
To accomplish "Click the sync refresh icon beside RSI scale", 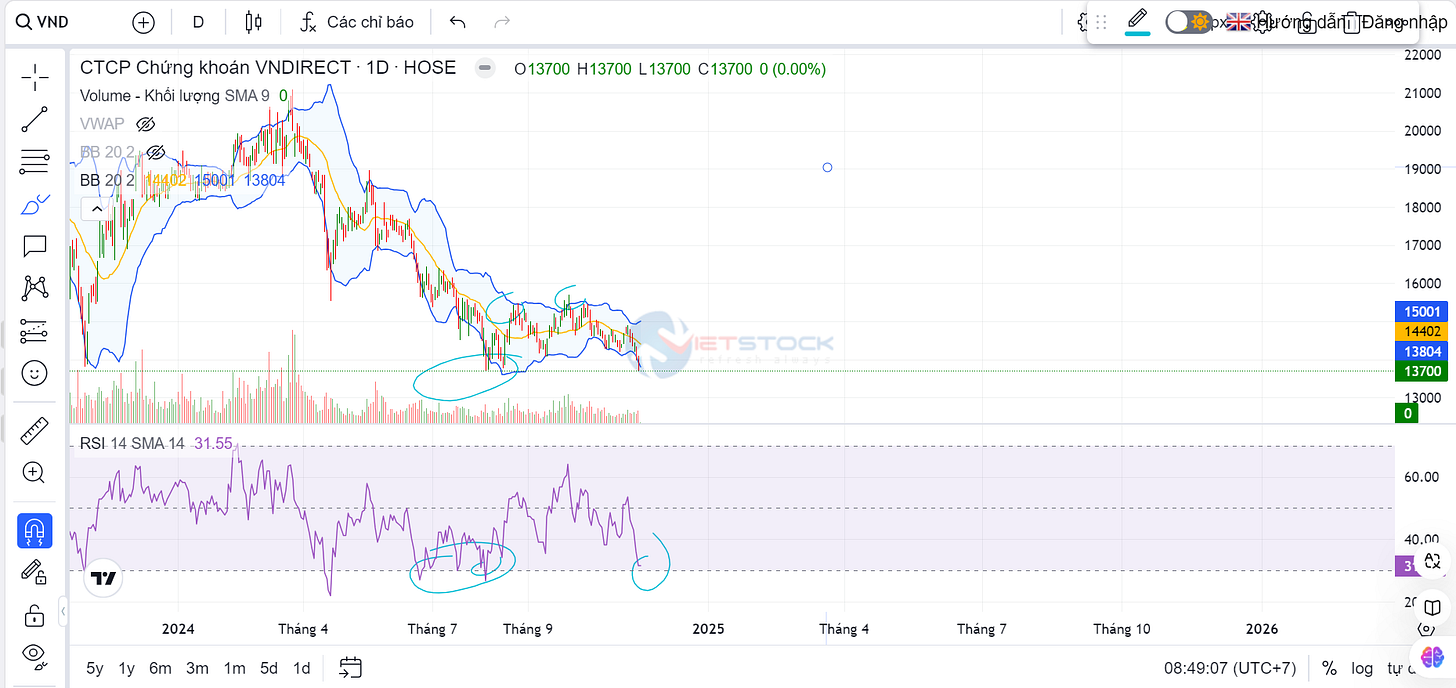I will 1432,561.
